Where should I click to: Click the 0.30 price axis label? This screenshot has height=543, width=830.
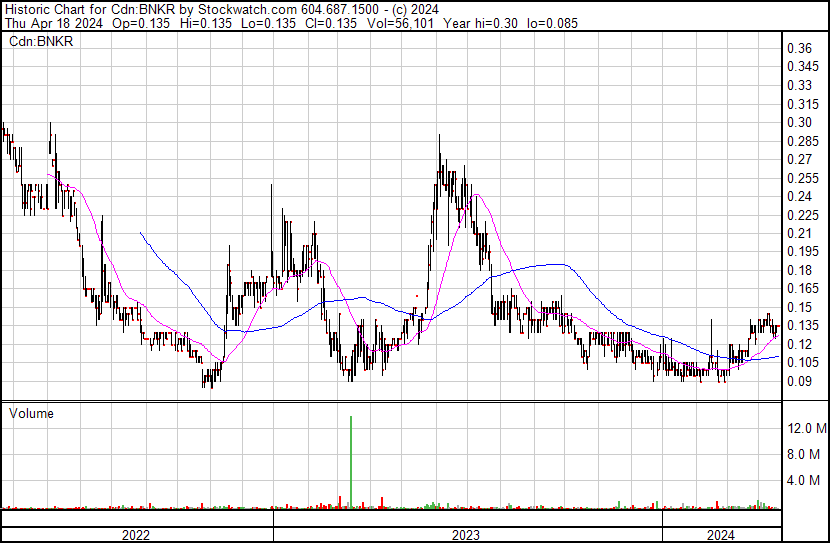pyautogui.click(x=798, y=123)
